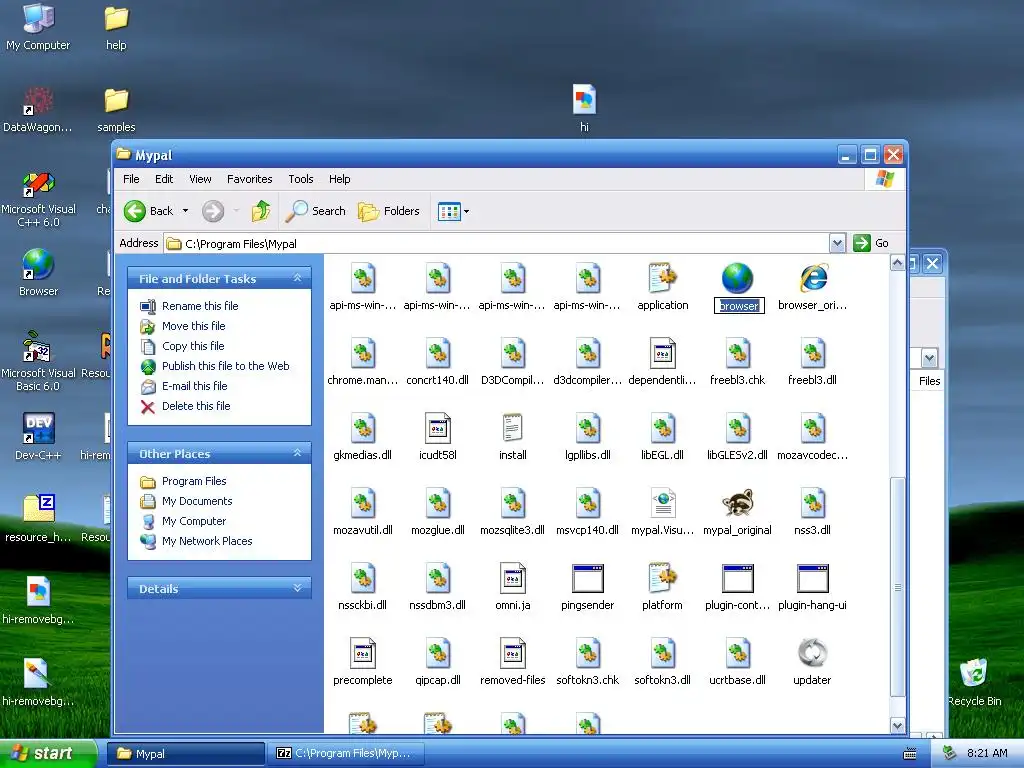Select the omni.ja file
The width and height of the screenshot is (1024, 768).
[513, 579]
